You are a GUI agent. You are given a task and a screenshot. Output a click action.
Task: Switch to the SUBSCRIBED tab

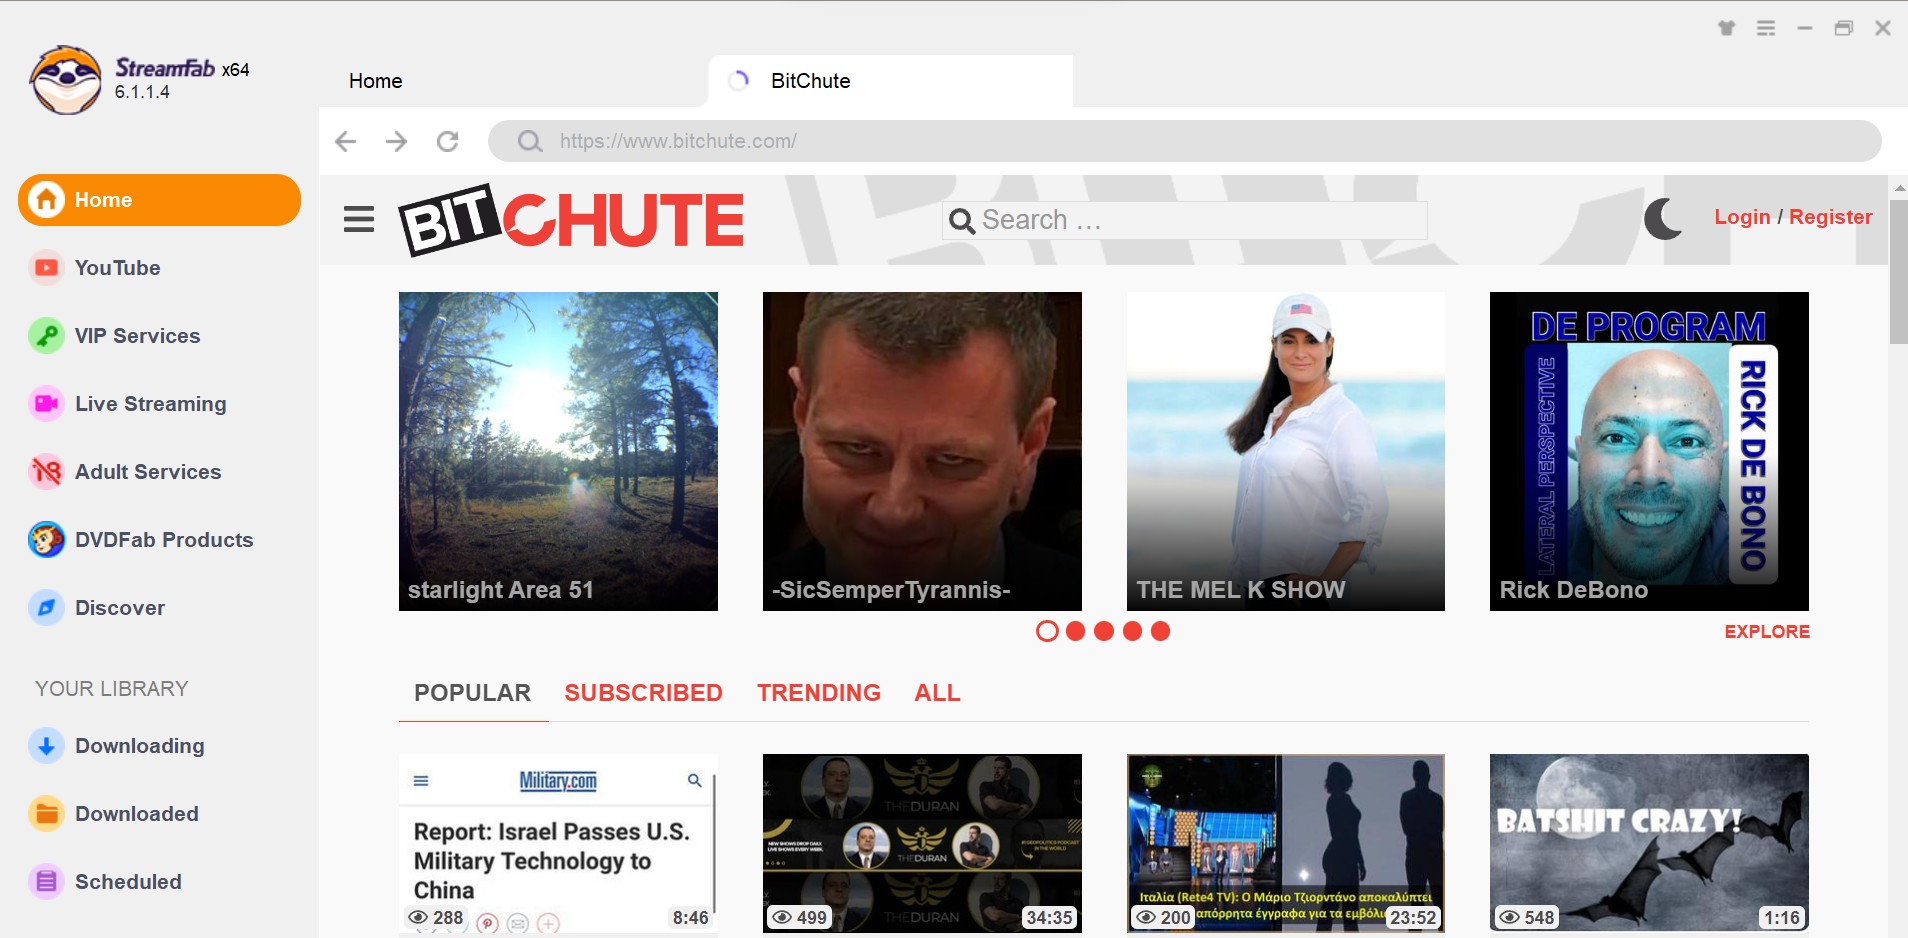coord(643,693)
